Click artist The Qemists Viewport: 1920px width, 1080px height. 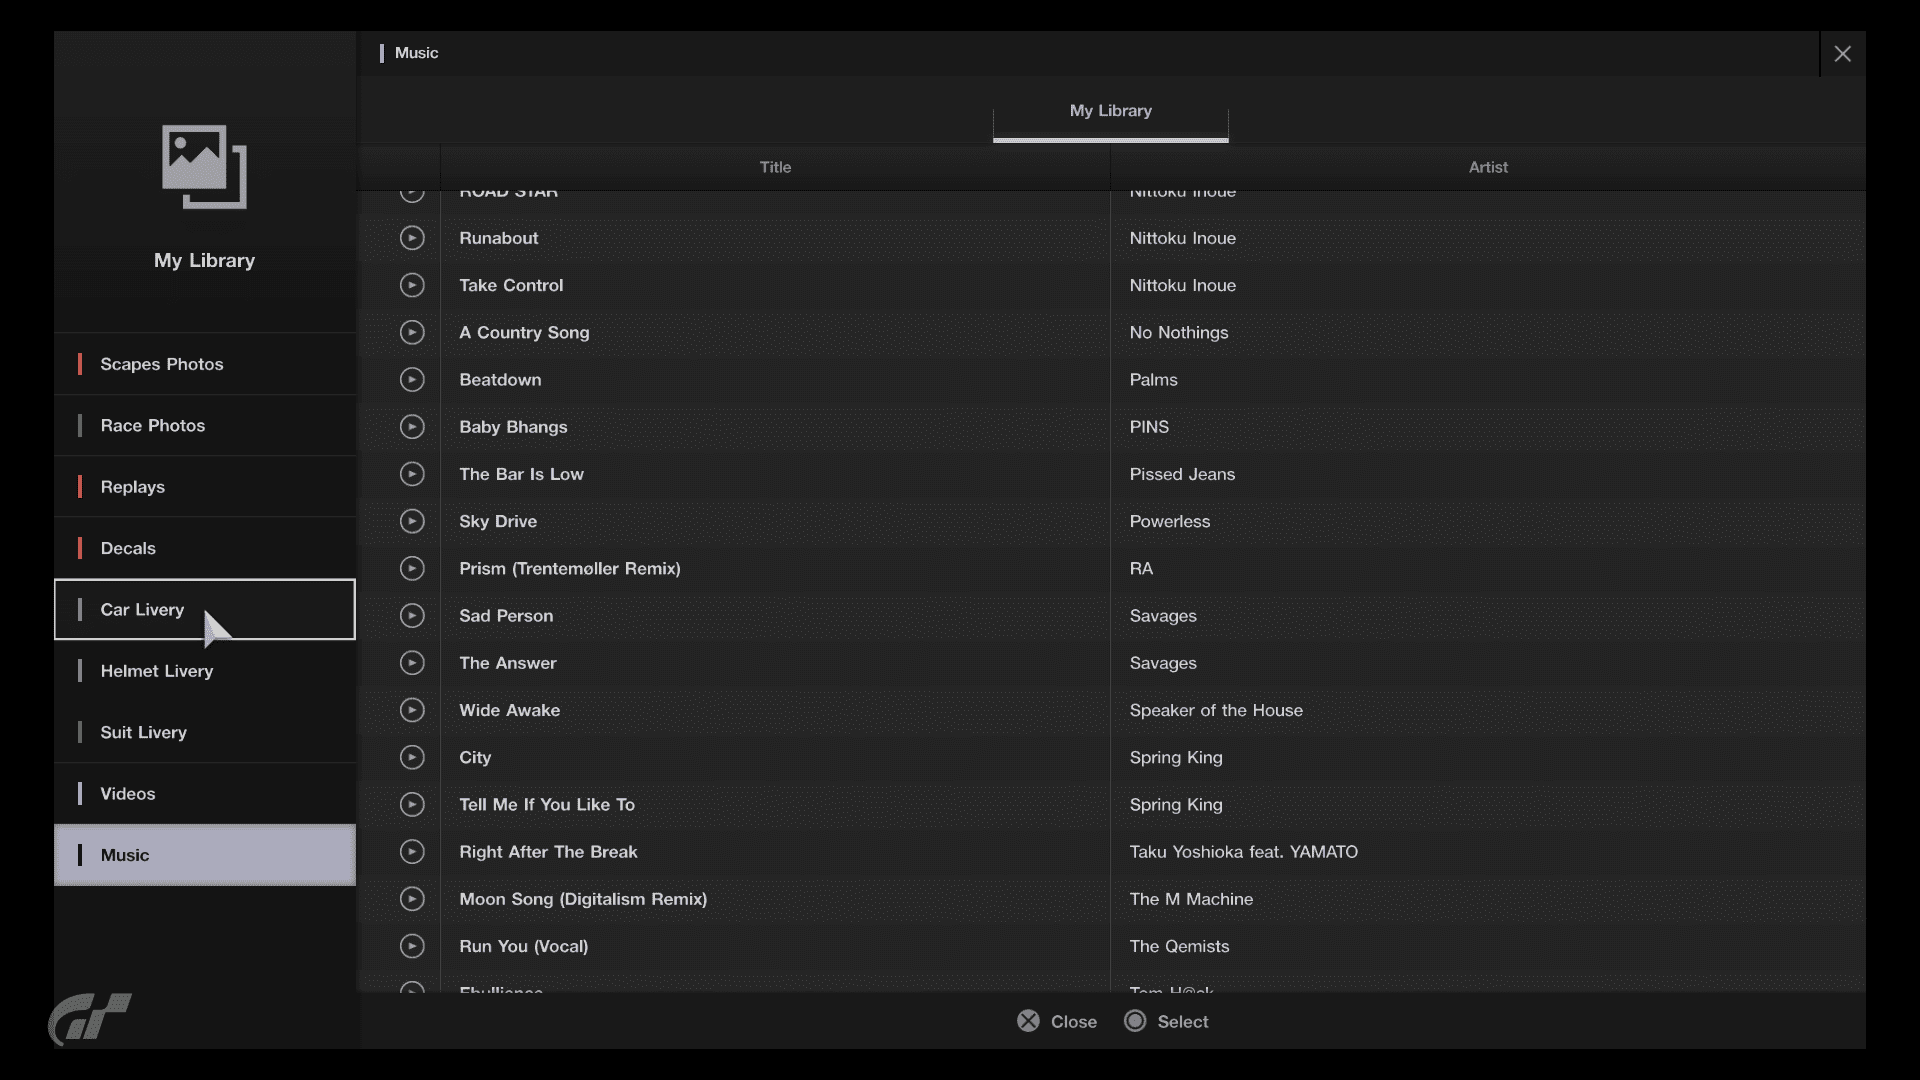[1179, 946]
